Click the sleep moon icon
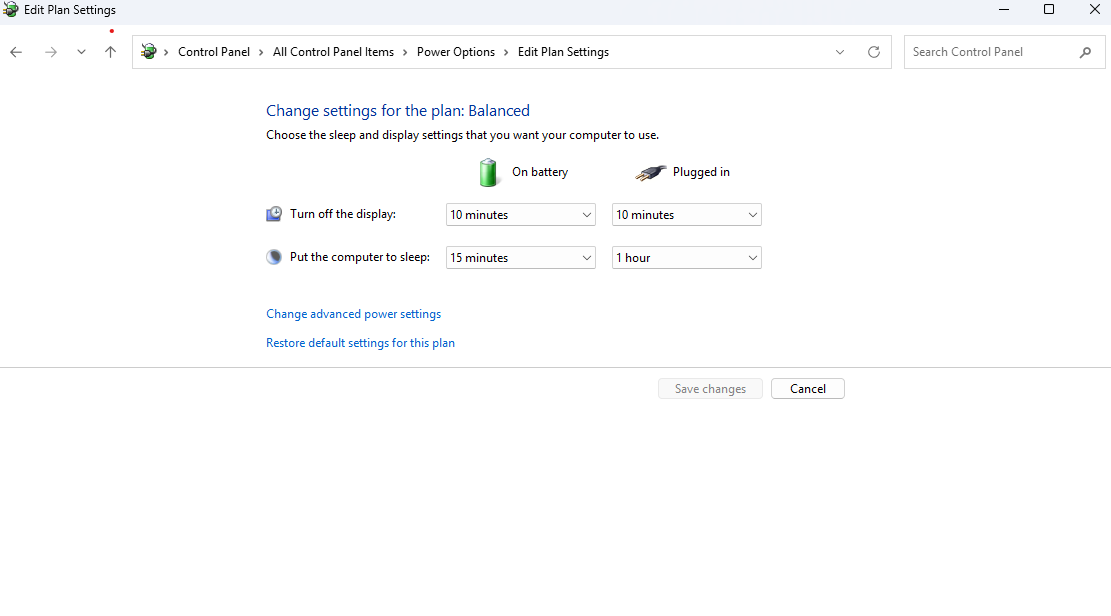This screenshot has height=616, width=1111. coord(274,257)
